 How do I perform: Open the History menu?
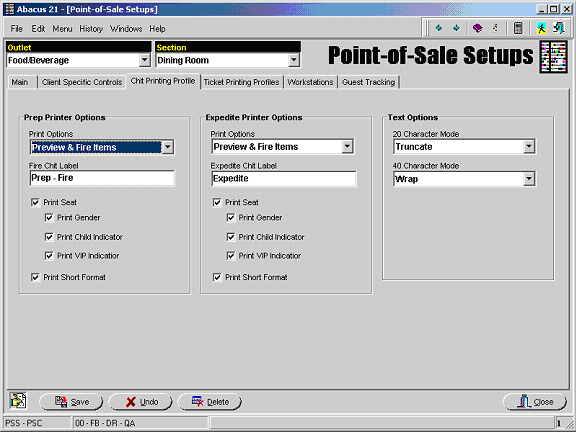tap(91, 29)
